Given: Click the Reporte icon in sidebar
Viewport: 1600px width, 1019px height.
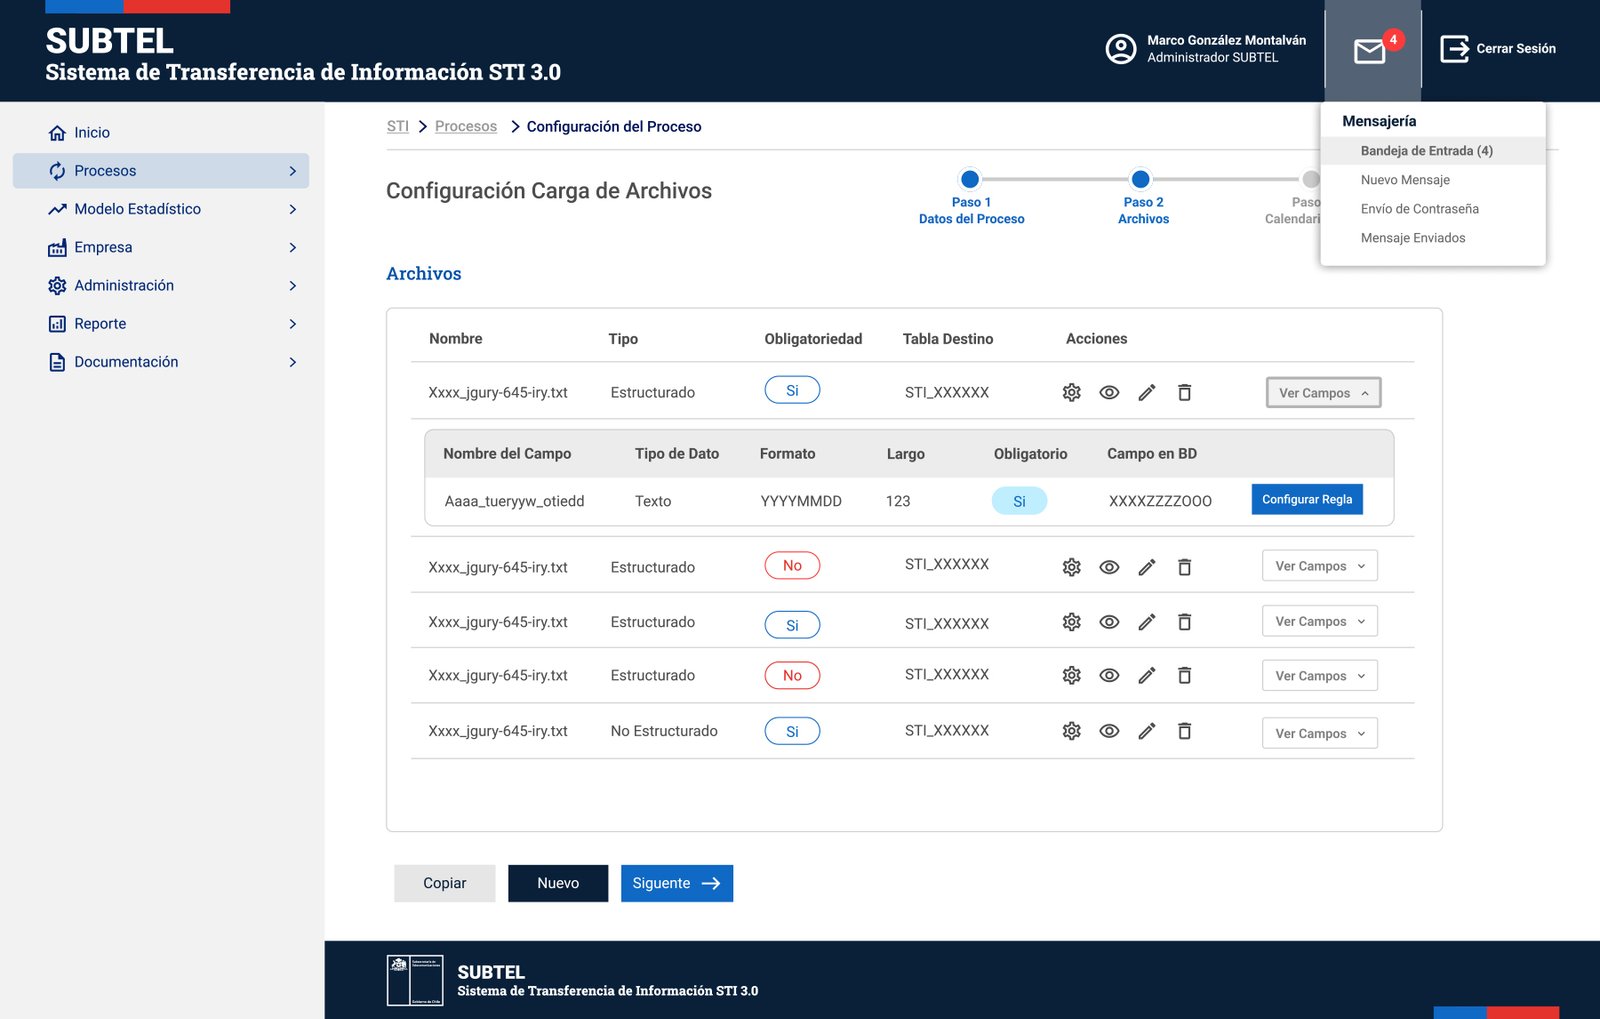Looking at the screenshot, I should pos(57,324).
